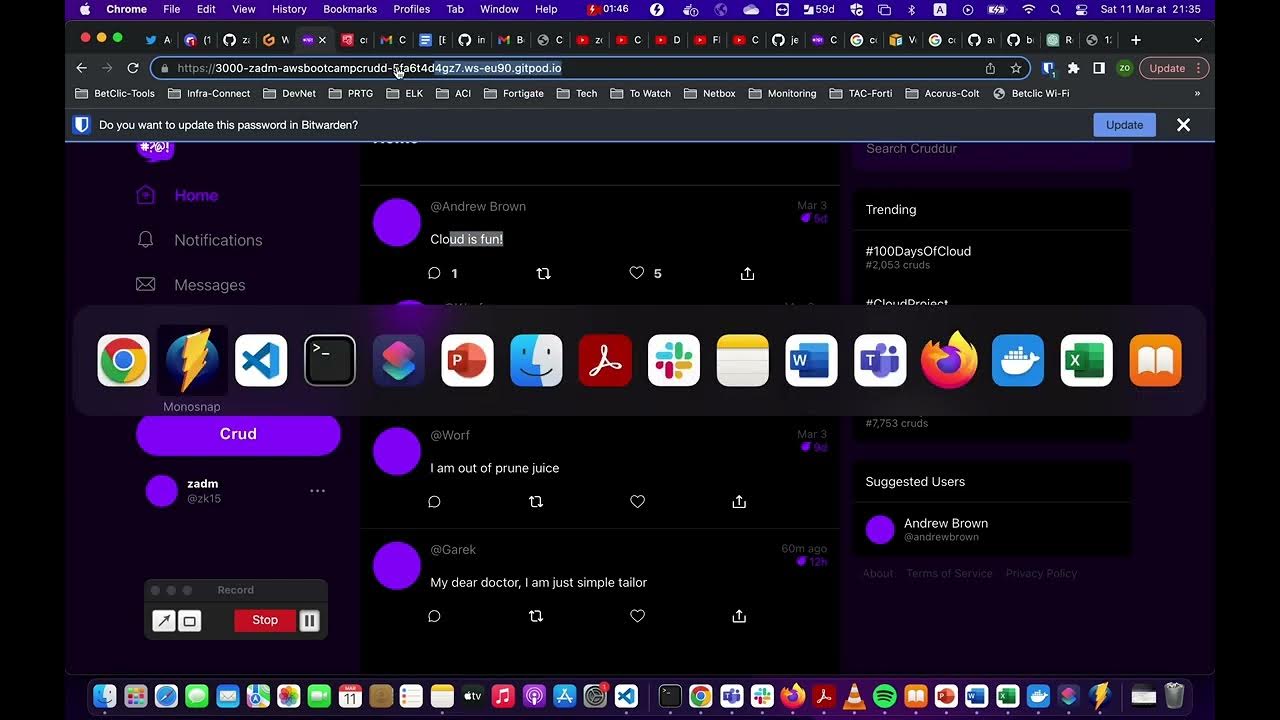Image resolution: width=1280 pixels, height=720 pixels.
Task: Select Chrome in the app switcher
Action: pyautogui.click(x=123, y=360)
